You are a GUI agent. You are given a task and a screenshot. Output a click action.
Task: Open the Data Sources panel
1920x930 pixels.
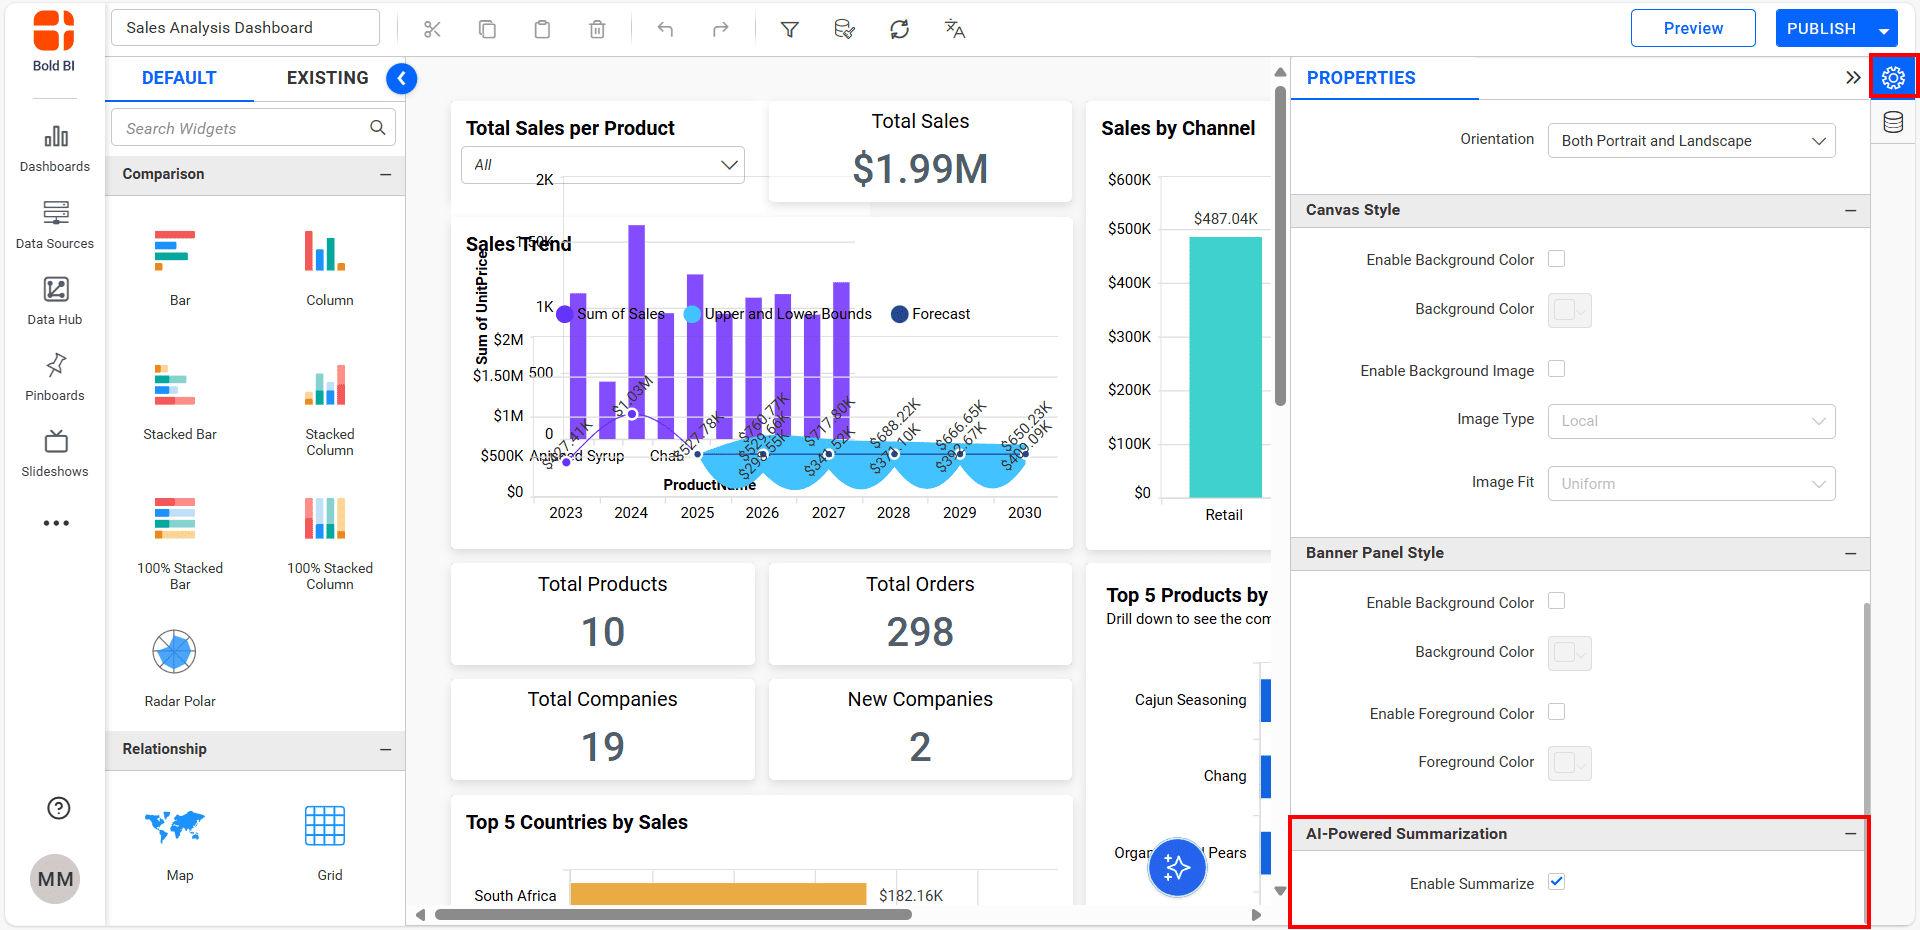coord(54,224)
